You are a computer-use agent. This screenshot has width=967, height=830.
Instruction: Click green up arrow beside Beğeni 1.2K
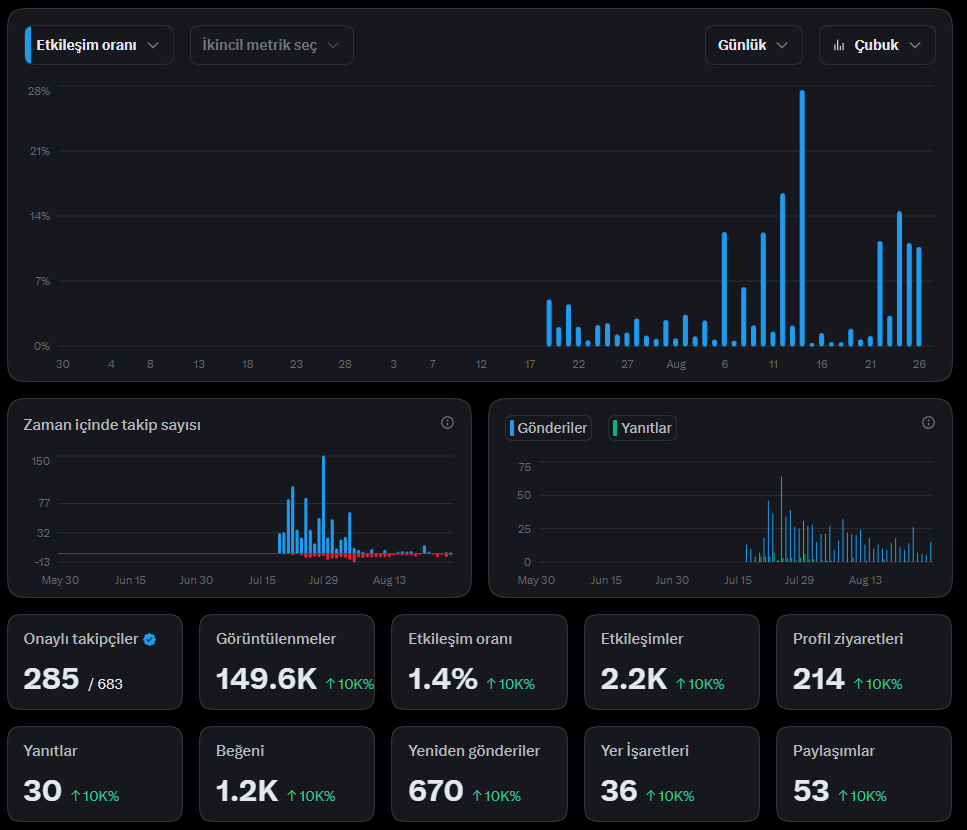tap(292, 795)
